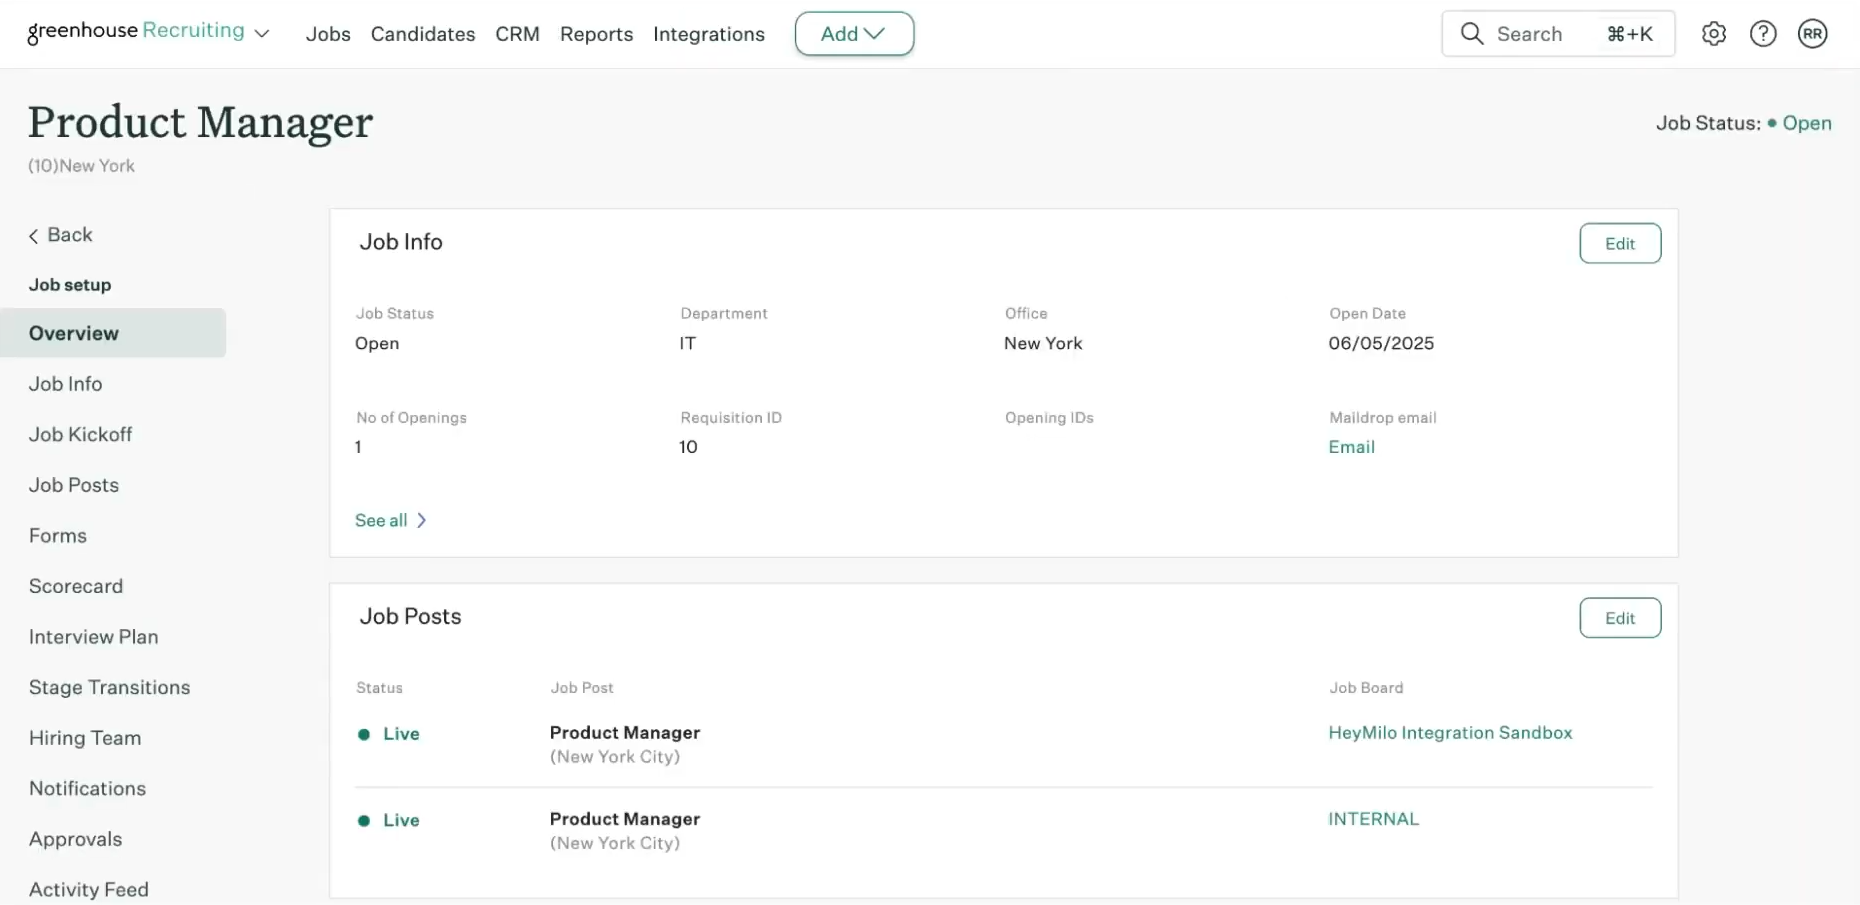Expand See all job info

(391, 520)
